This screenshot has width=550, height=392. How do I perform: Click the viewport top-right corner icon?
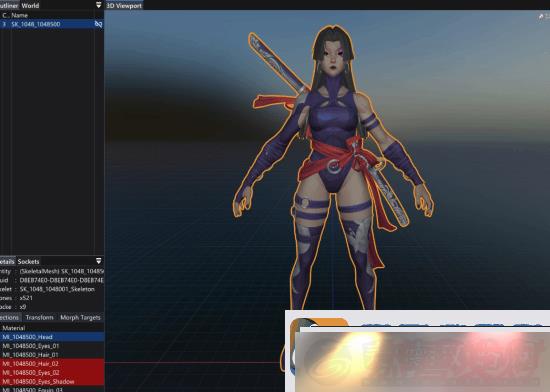click(542, 16)
